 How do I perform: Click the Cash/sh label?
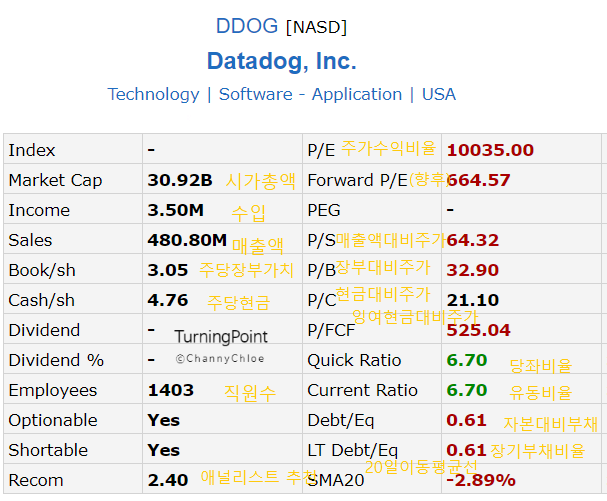pos(41,300)
